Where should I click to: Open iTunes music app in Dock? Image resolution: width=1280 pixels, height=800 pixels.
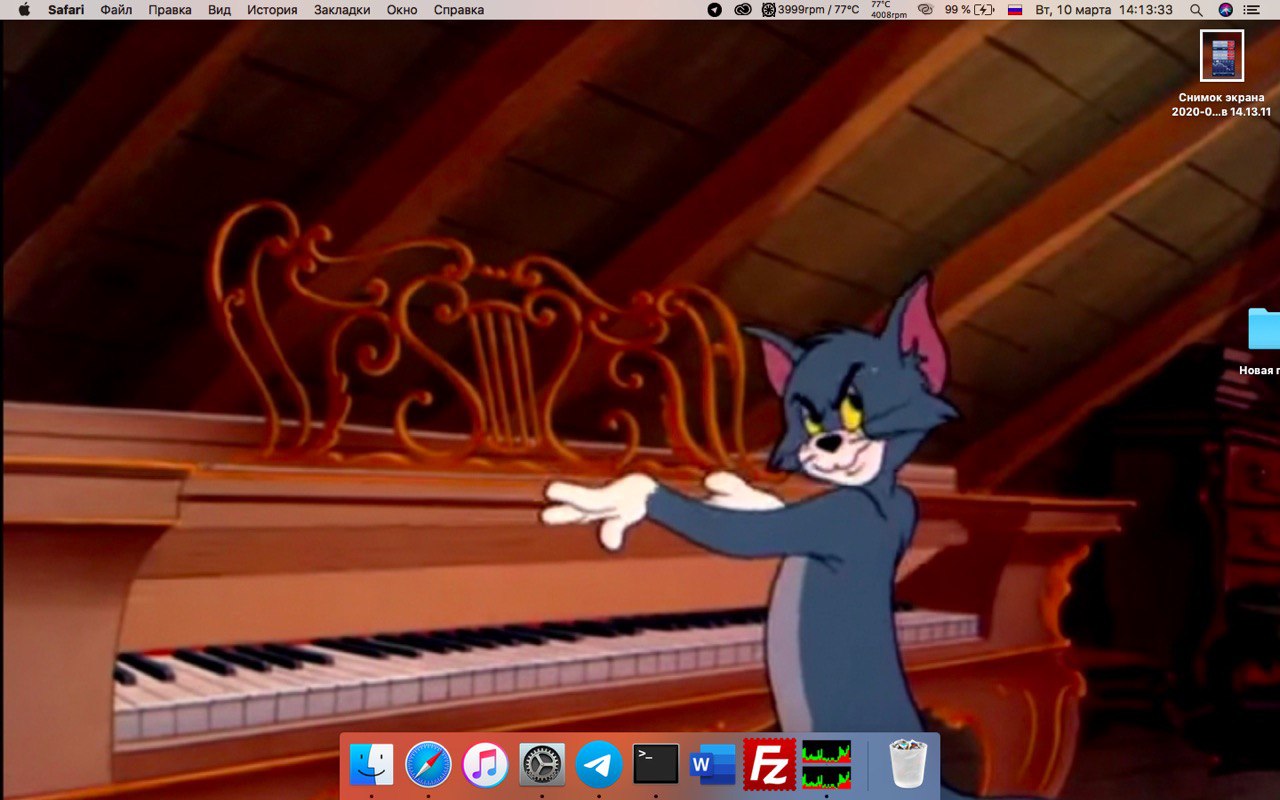[486, 765]
